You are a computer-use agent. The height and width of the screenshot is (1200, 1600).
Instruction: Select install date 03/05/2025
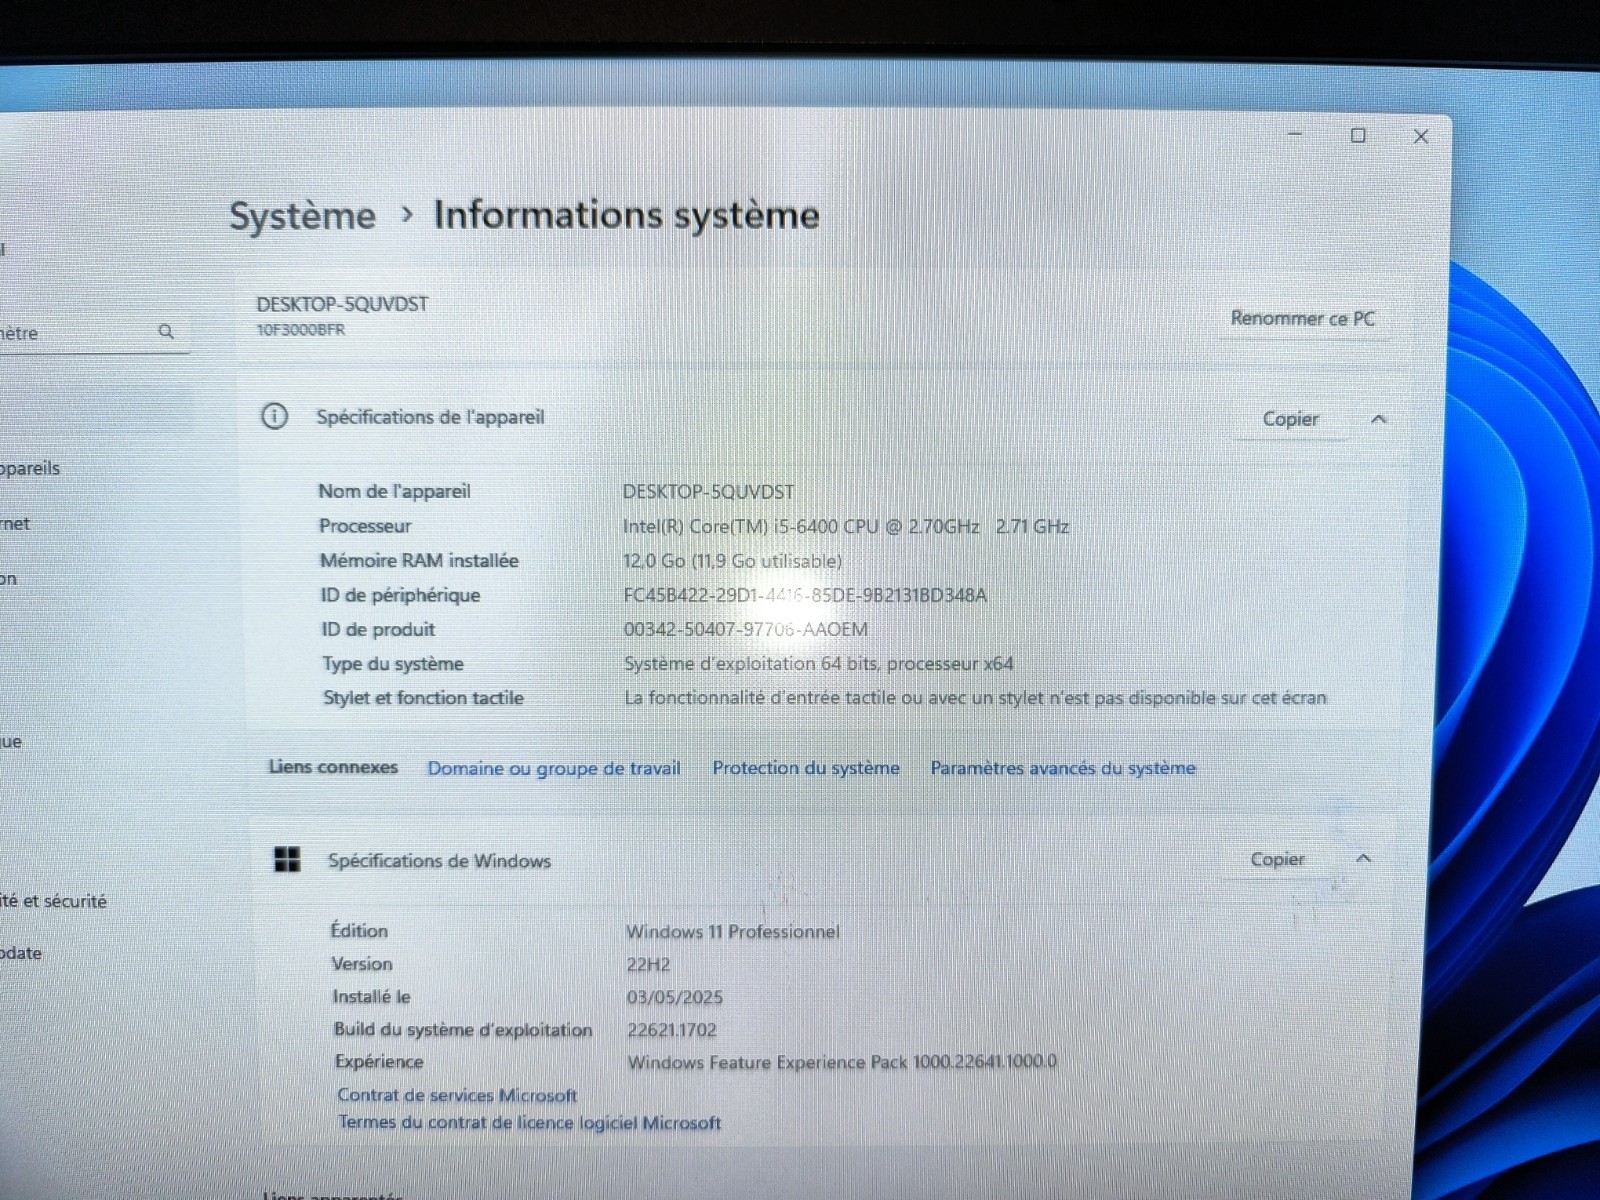pos(675,997)
